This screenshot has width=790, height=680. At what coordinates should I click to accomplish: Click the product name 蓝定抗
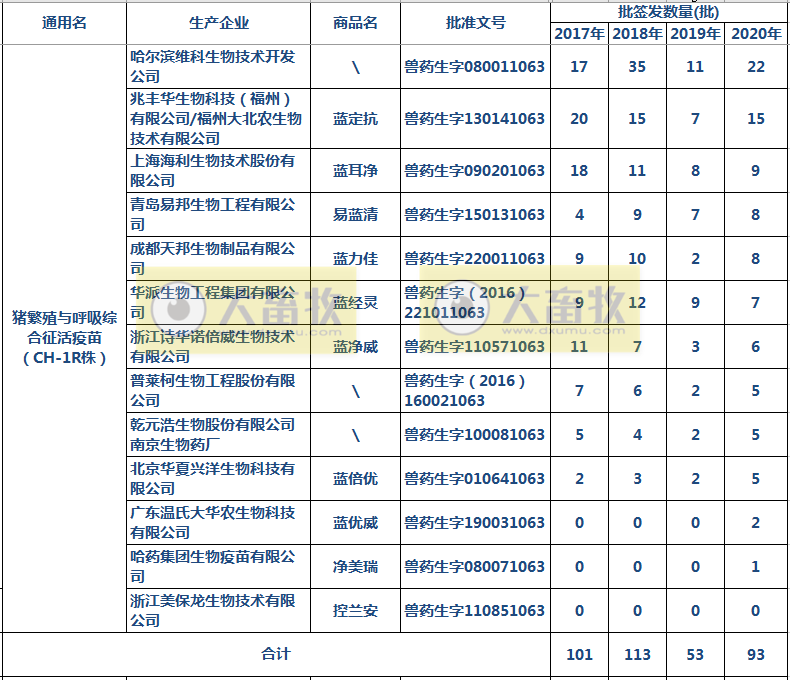[x=356, y=119]
